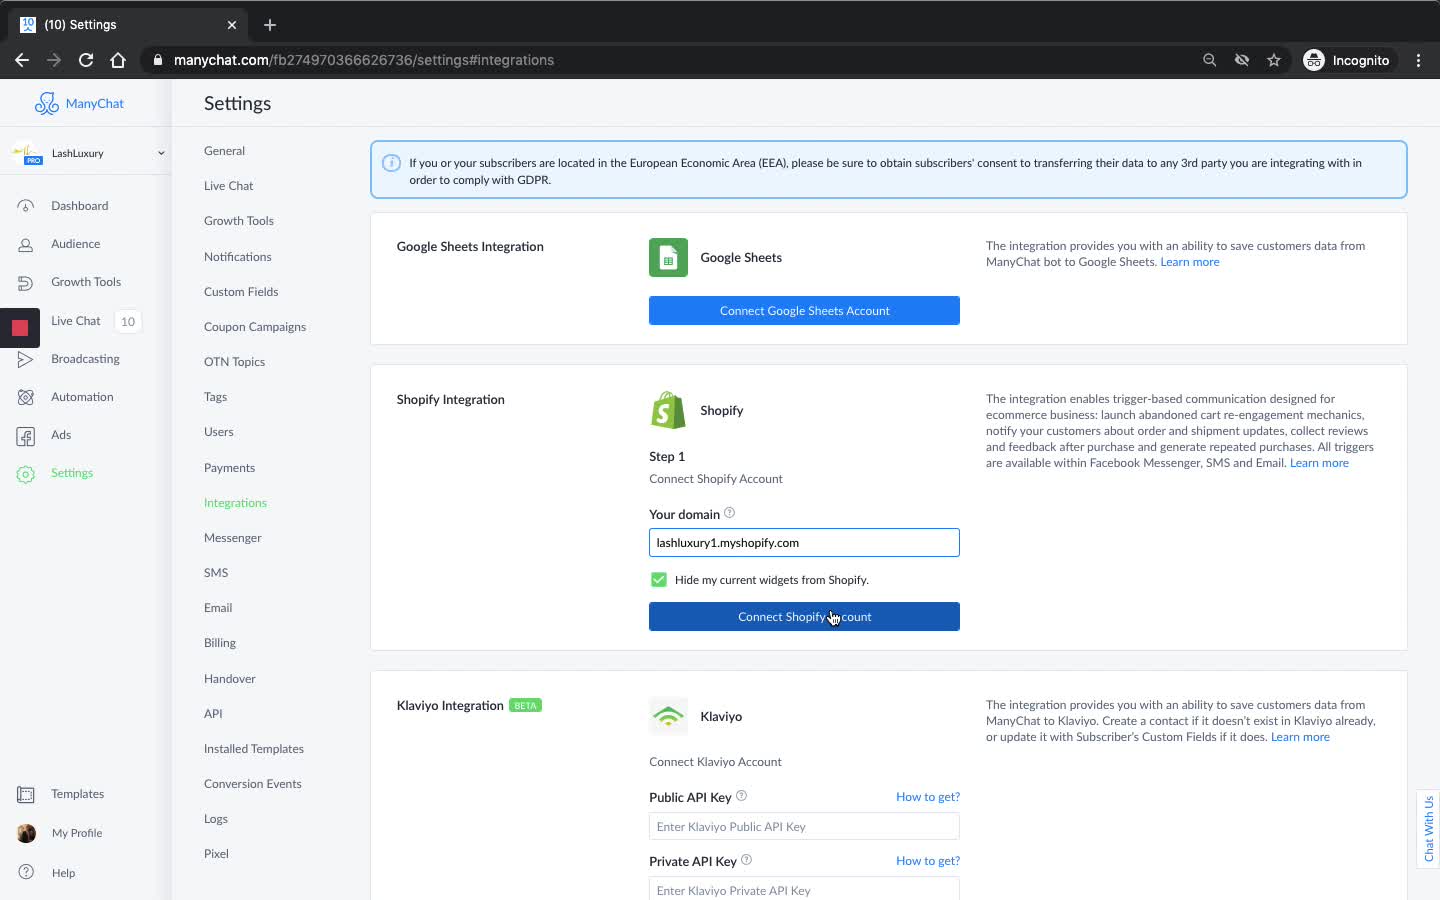Screen dimensions: 1440x900
Task: Open the Payments settings section
Action: (229, 468)
